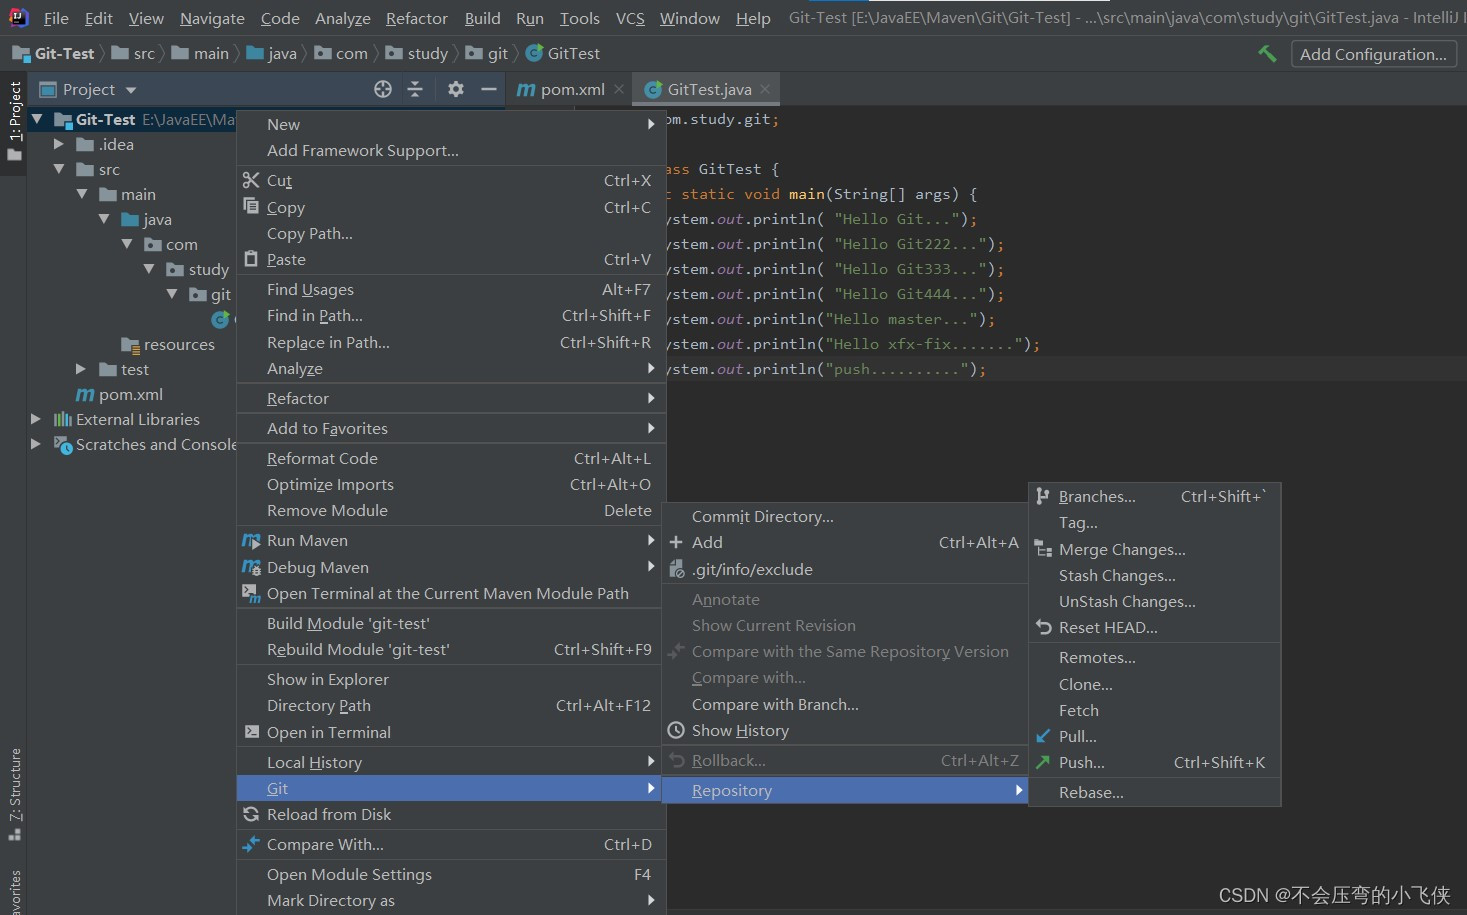Choose Commit Directory in Git submenu

(846, 516)
